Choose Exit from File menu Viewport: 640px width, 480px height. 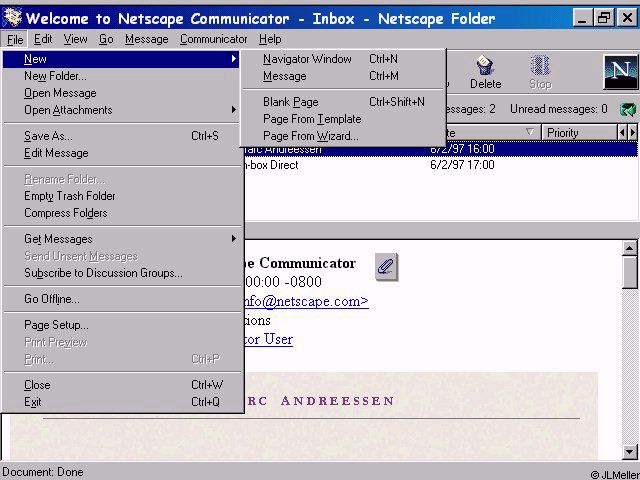point(121,402)
